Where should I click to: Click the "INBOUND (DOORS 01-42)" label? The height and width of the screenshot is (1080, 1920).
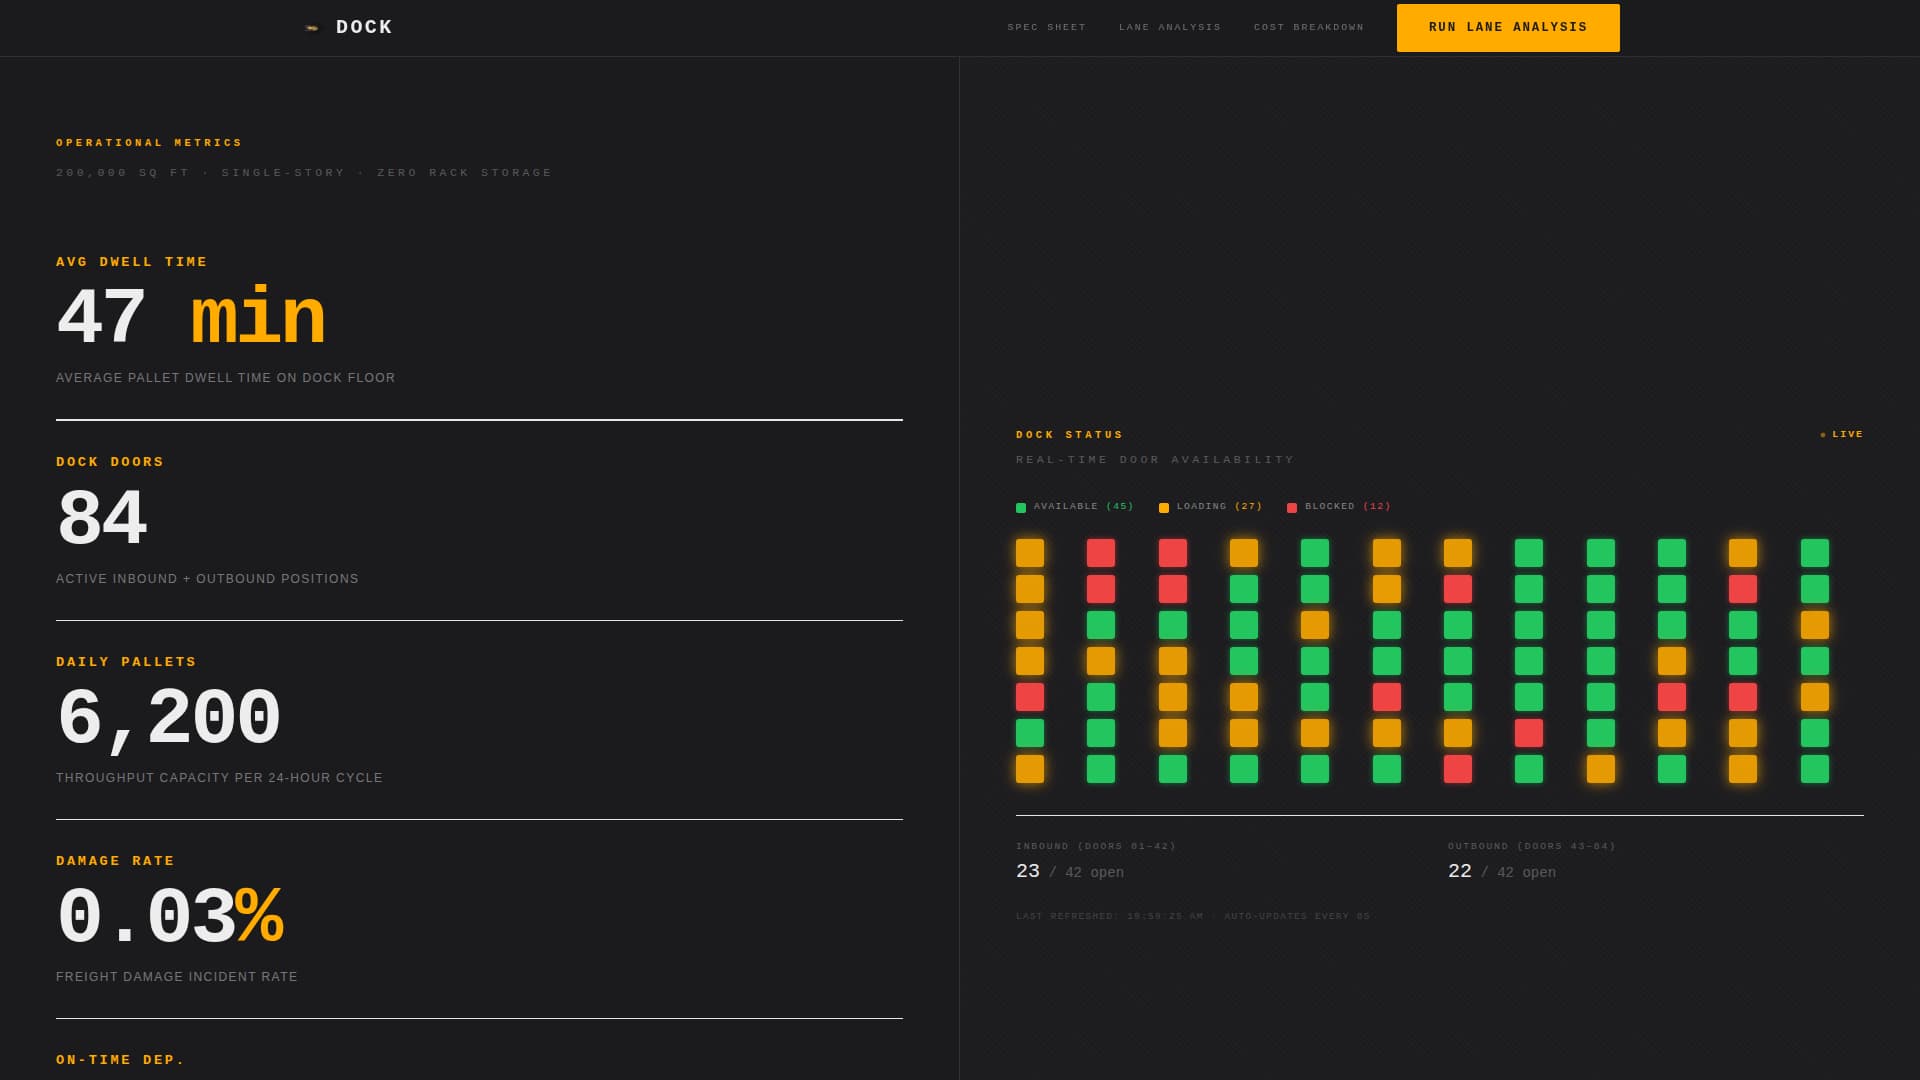[x=1096, y=846]
